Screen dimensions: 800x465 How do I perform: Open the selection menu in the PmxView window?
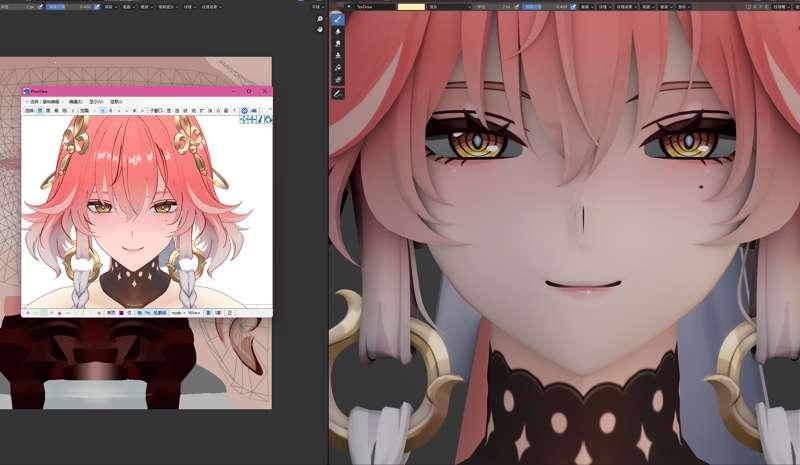45,102
